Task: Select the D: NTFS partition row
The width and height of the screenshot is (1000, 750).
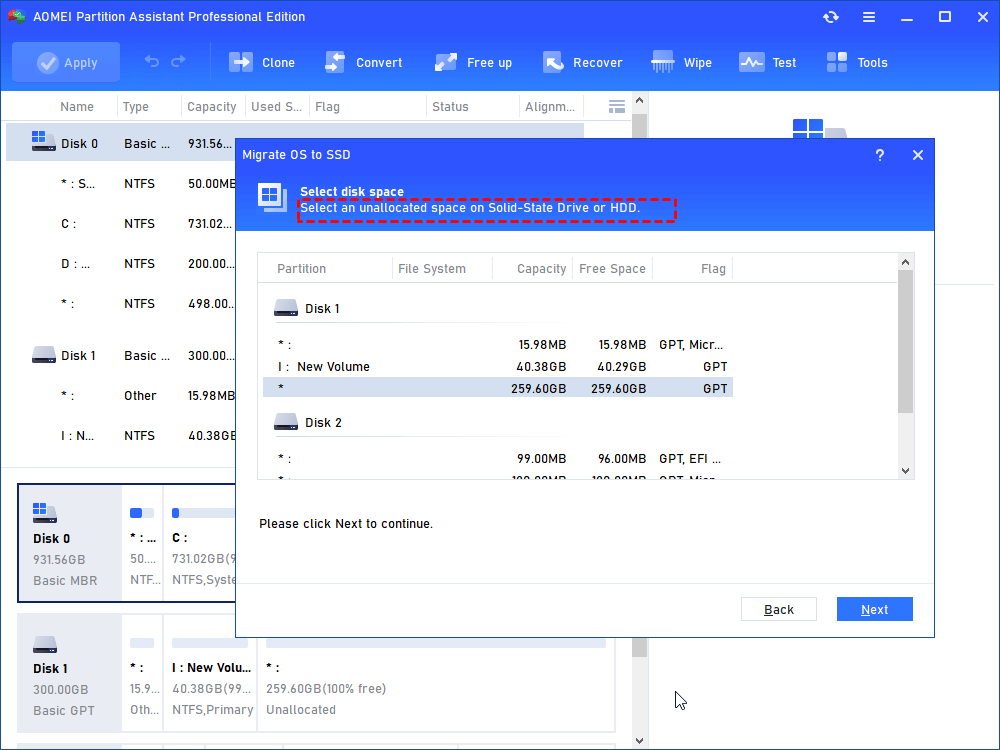Action: [121, 263]
